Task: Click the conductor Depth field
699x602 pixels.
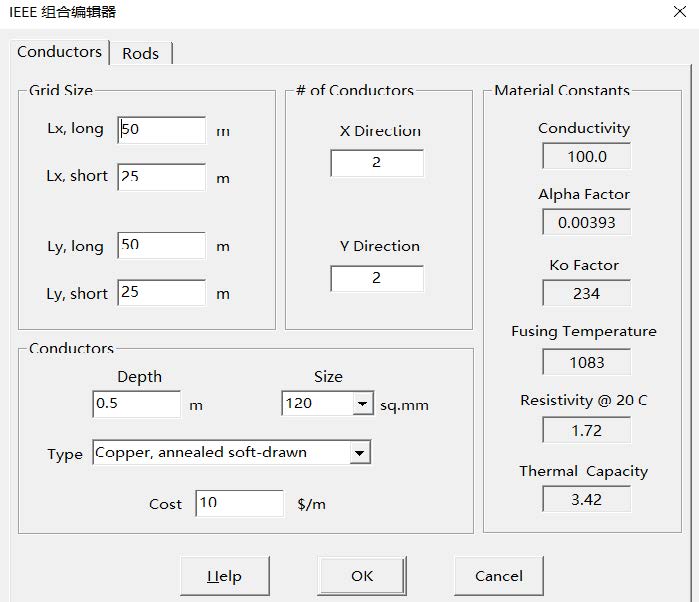Action: pyautogui.click(x=136, y=404)
